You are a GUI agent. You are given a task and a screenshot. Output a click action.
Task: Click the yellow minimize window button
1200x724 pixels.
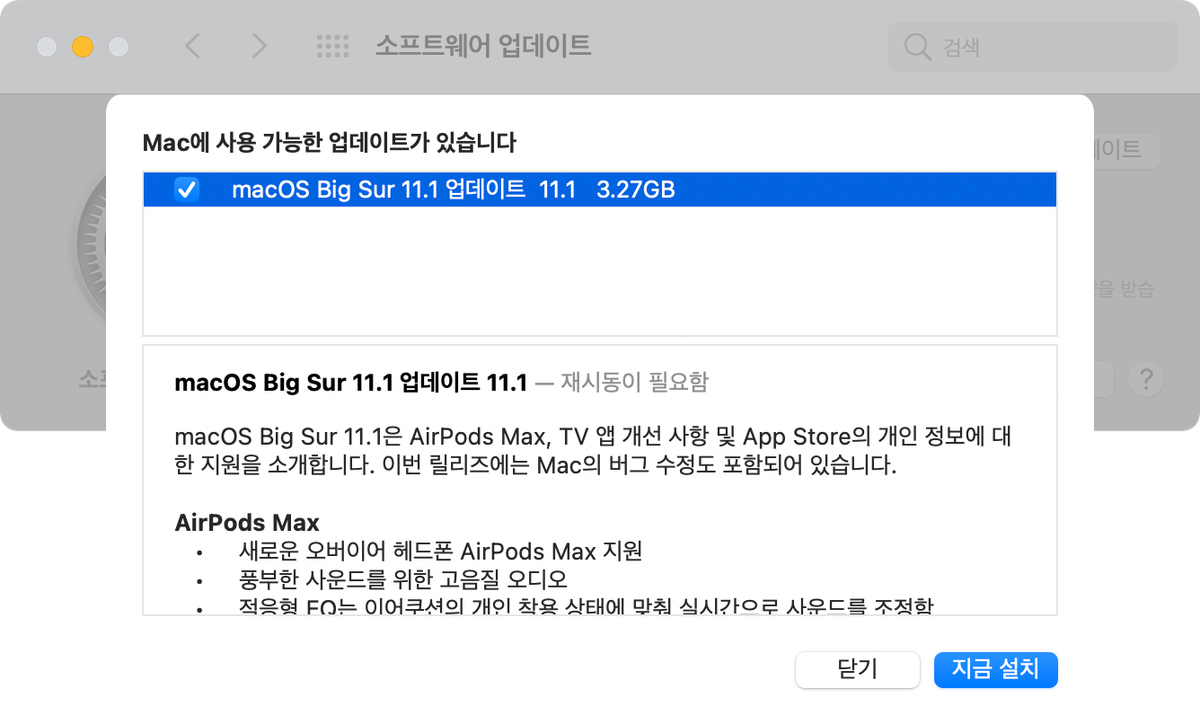pyautogui.click(x=83, y=47)
